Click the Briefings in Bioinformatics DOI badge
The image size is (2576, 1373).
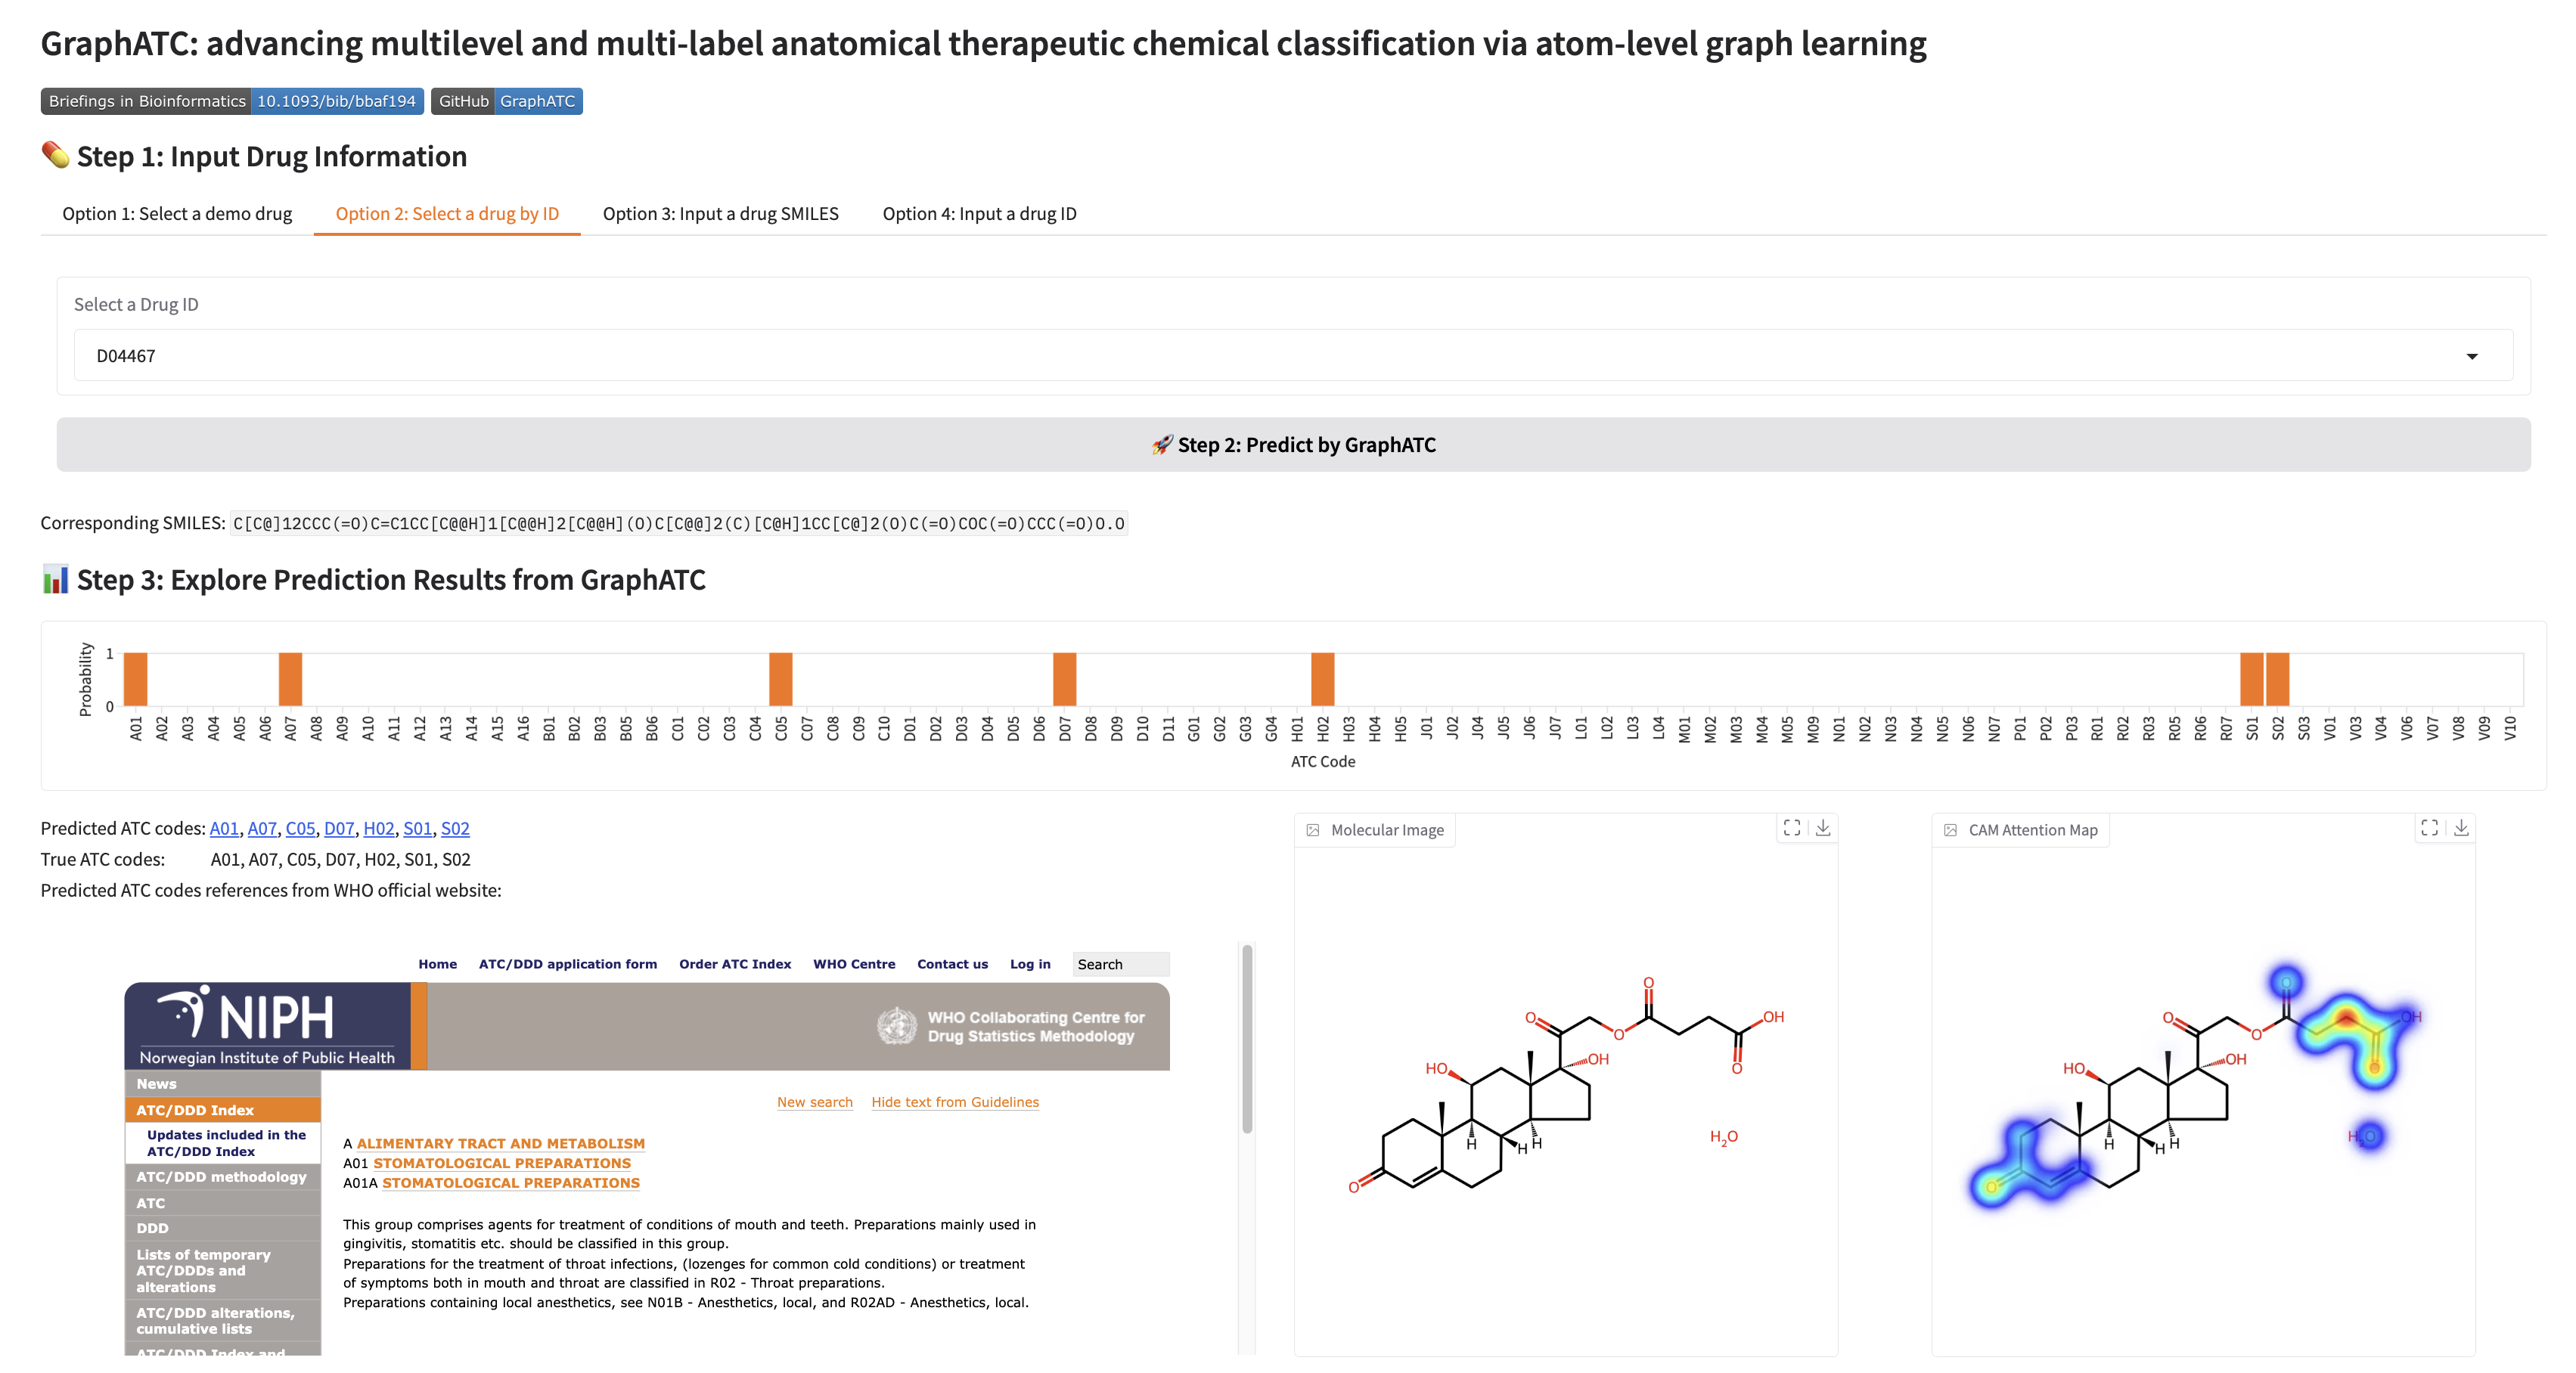(x=232, y=101)
